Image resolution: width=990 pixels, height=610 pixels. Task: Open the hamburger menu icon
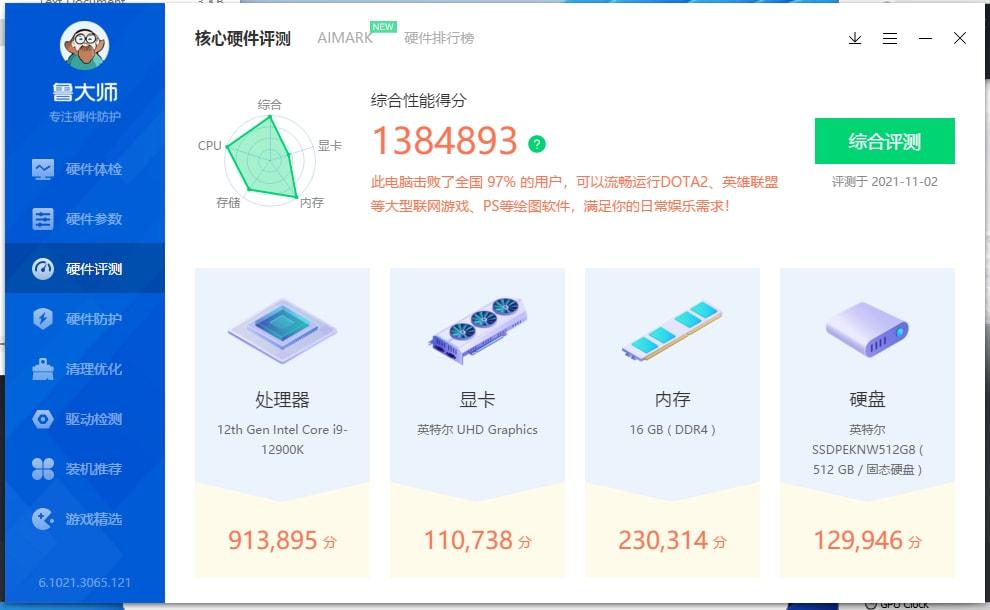point(890,39)
